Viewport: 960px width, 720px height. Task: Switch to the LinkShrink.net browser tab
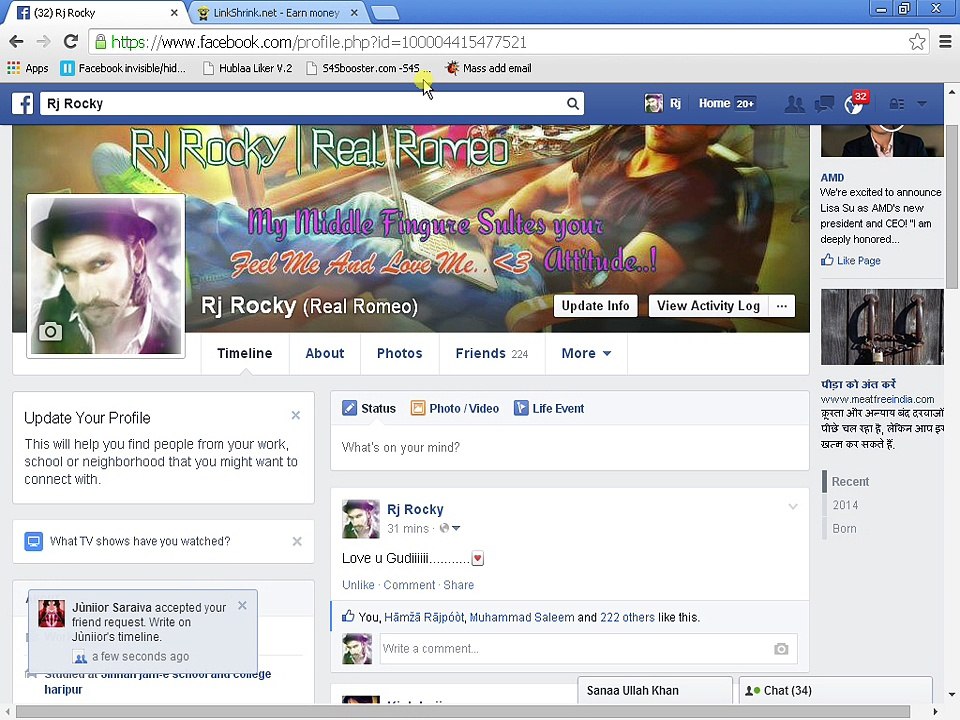(276, 13)
